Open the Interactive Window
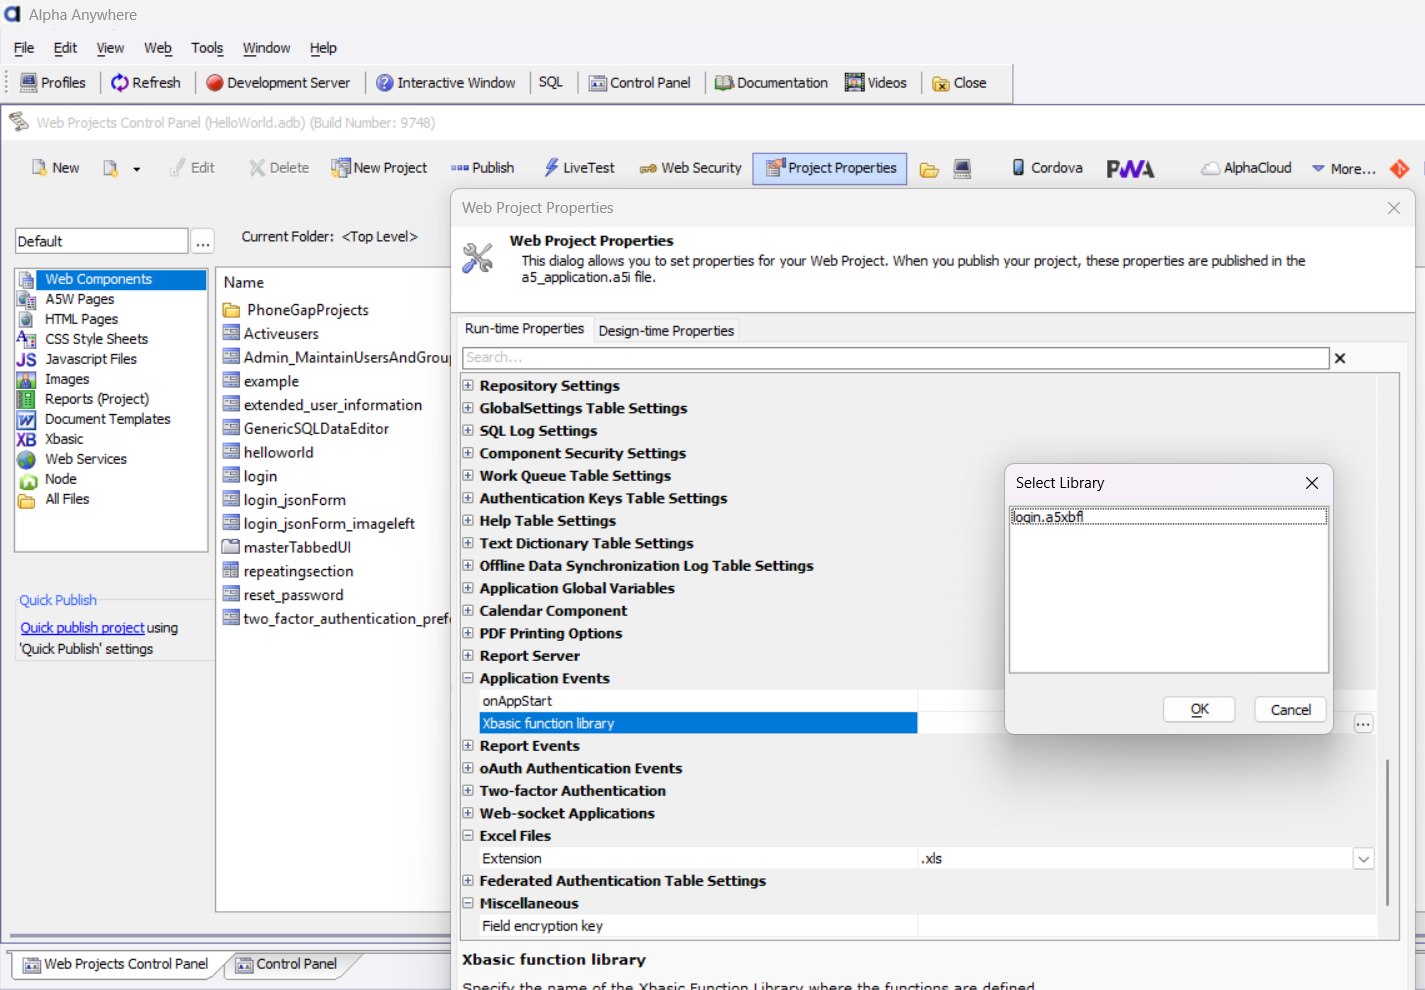This screenshot has height=990, width=1425. click(446, 83)
